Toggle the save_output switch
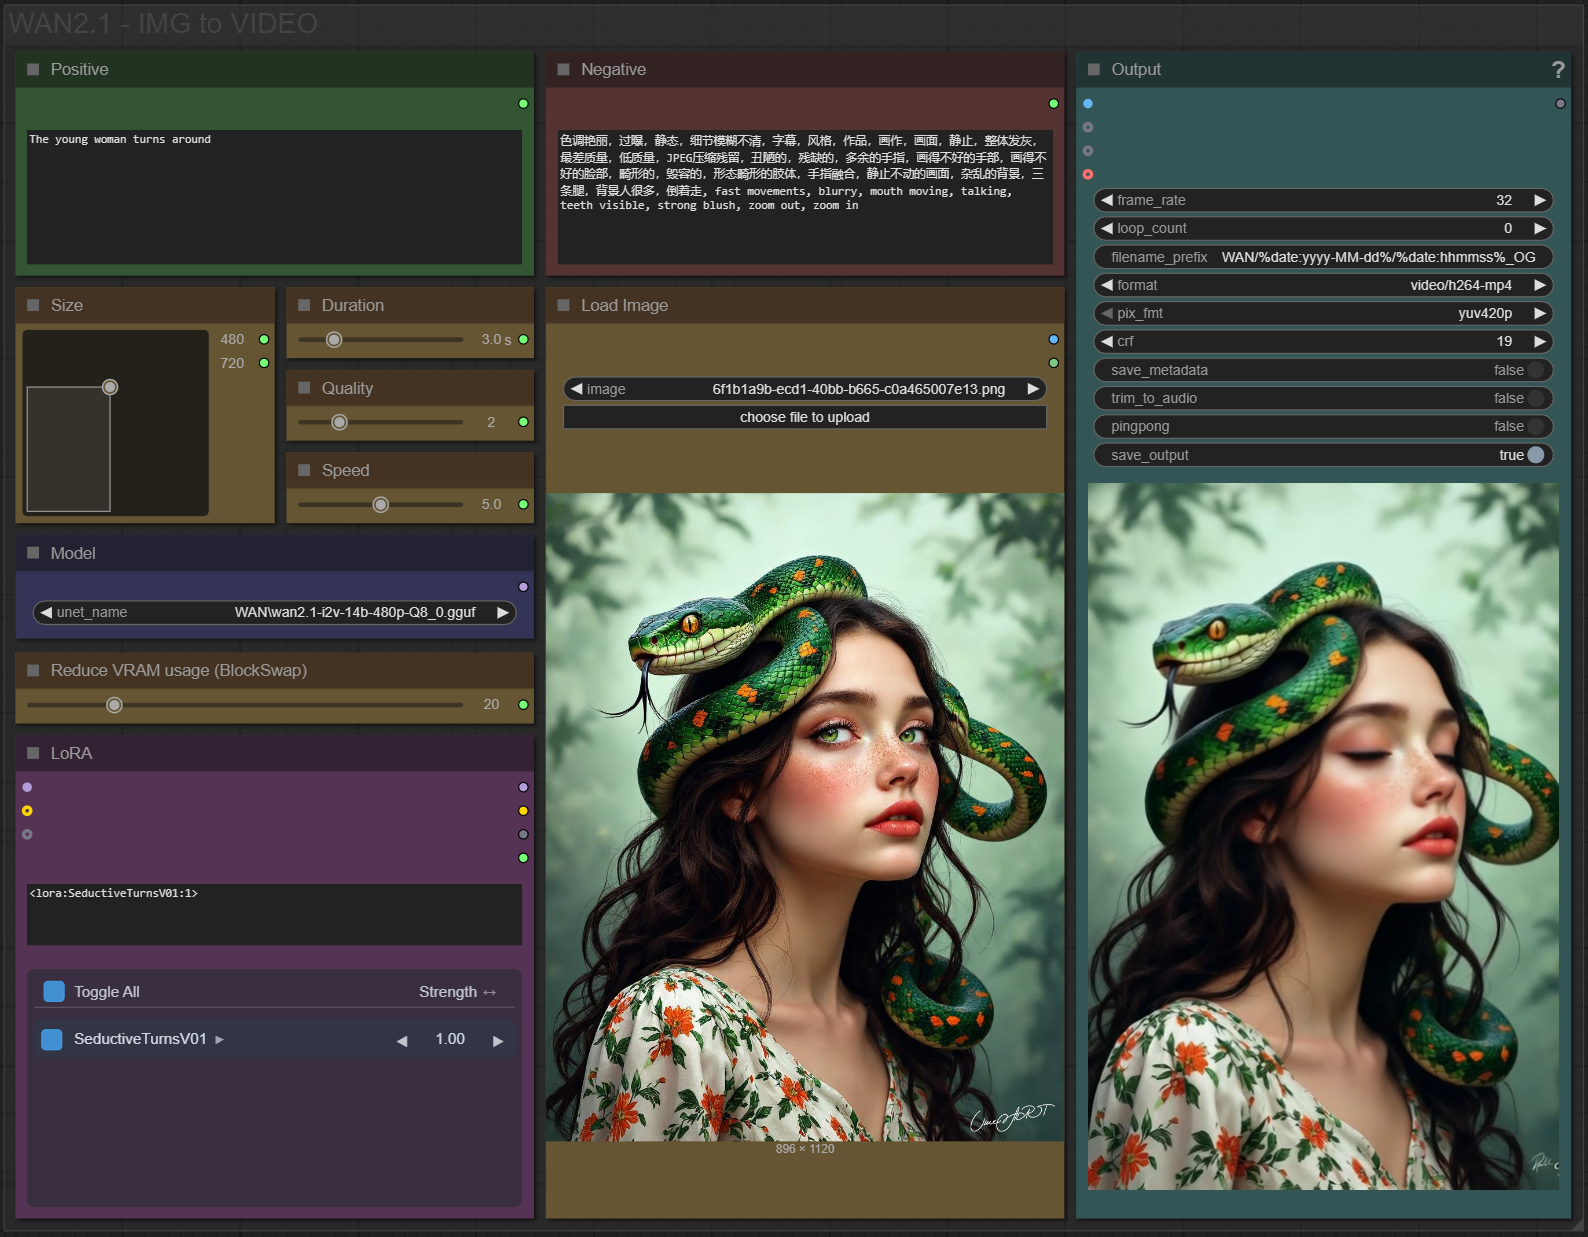Viewport: 1588px width, 1237px height. (x=1535, y=455)
